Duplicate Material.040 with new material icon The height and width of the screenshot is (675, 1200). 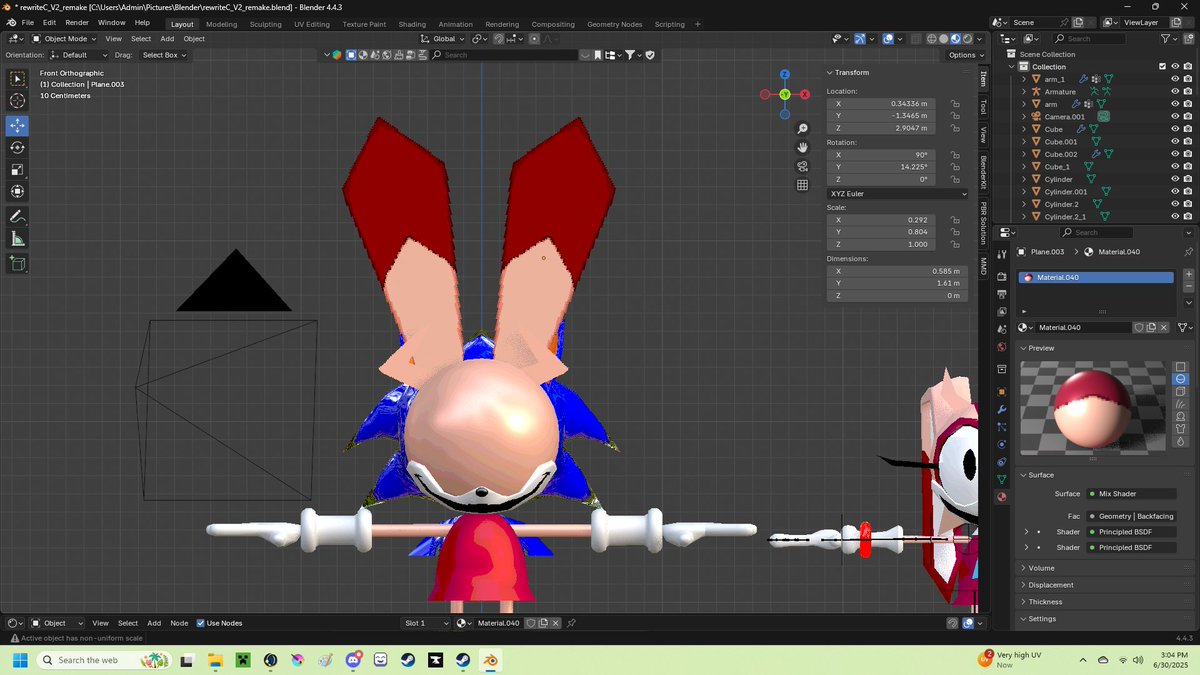1151,327
